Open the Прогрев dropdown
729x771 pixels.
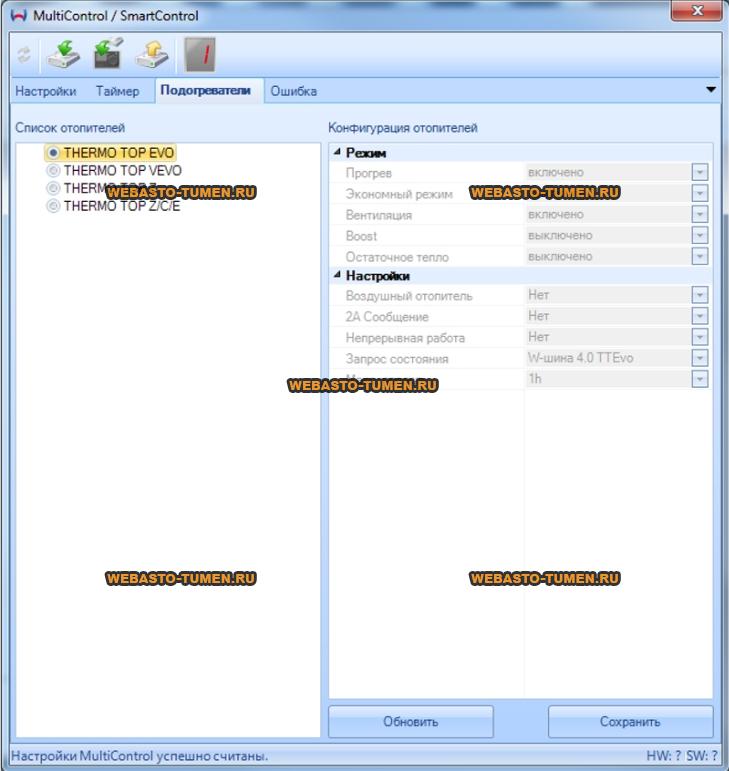tap(700, 172)
